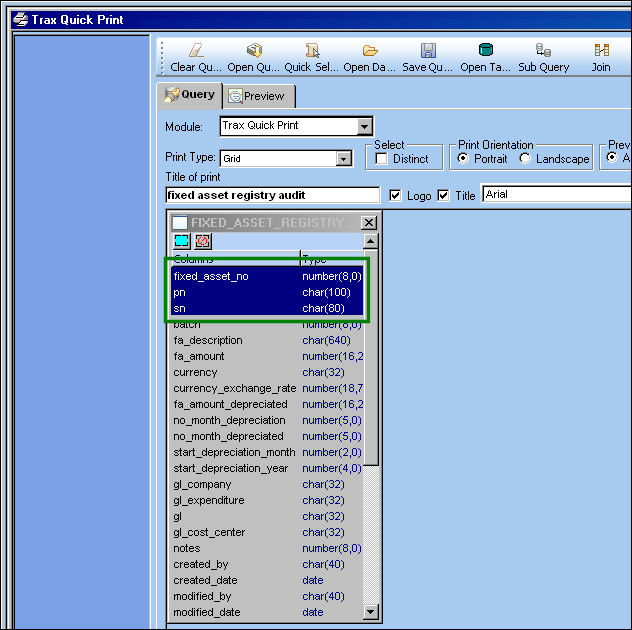This screenshot has width=632, height=630.
Task: Click the FIXED_ASSET_REGISTRY panel title icon
Action: [x=180, y=222]
